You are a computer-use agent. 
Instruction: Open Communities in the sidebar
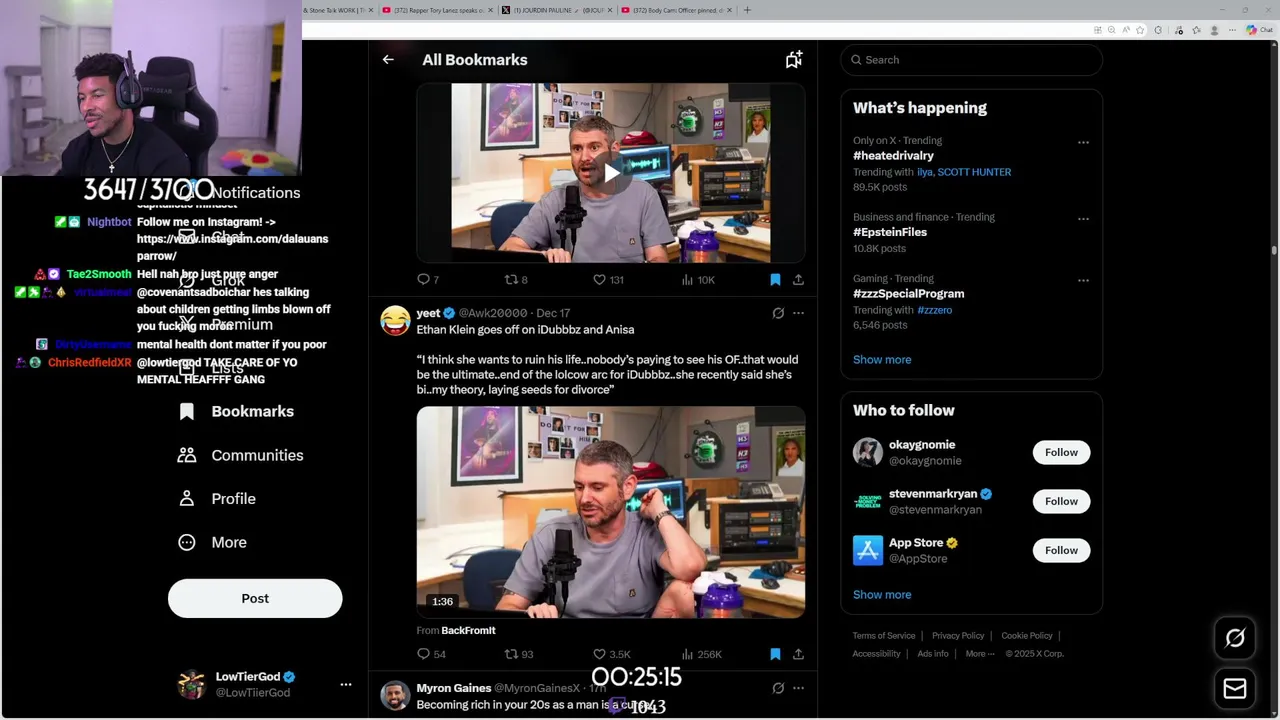click(240, 455)
